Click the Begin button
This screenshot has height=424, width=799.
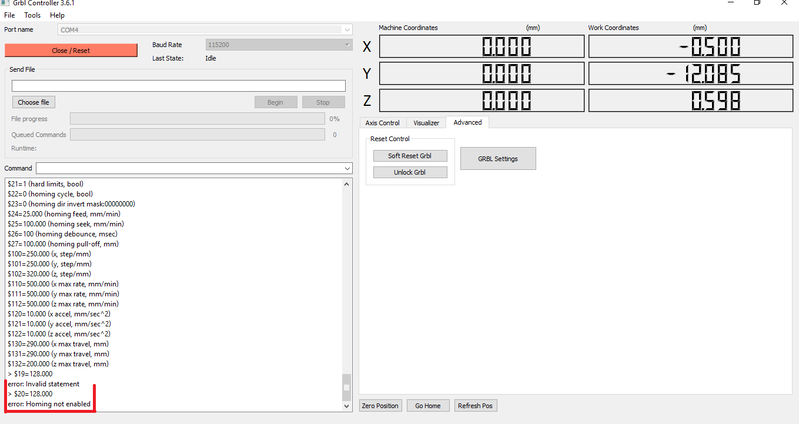pos(275,102)
